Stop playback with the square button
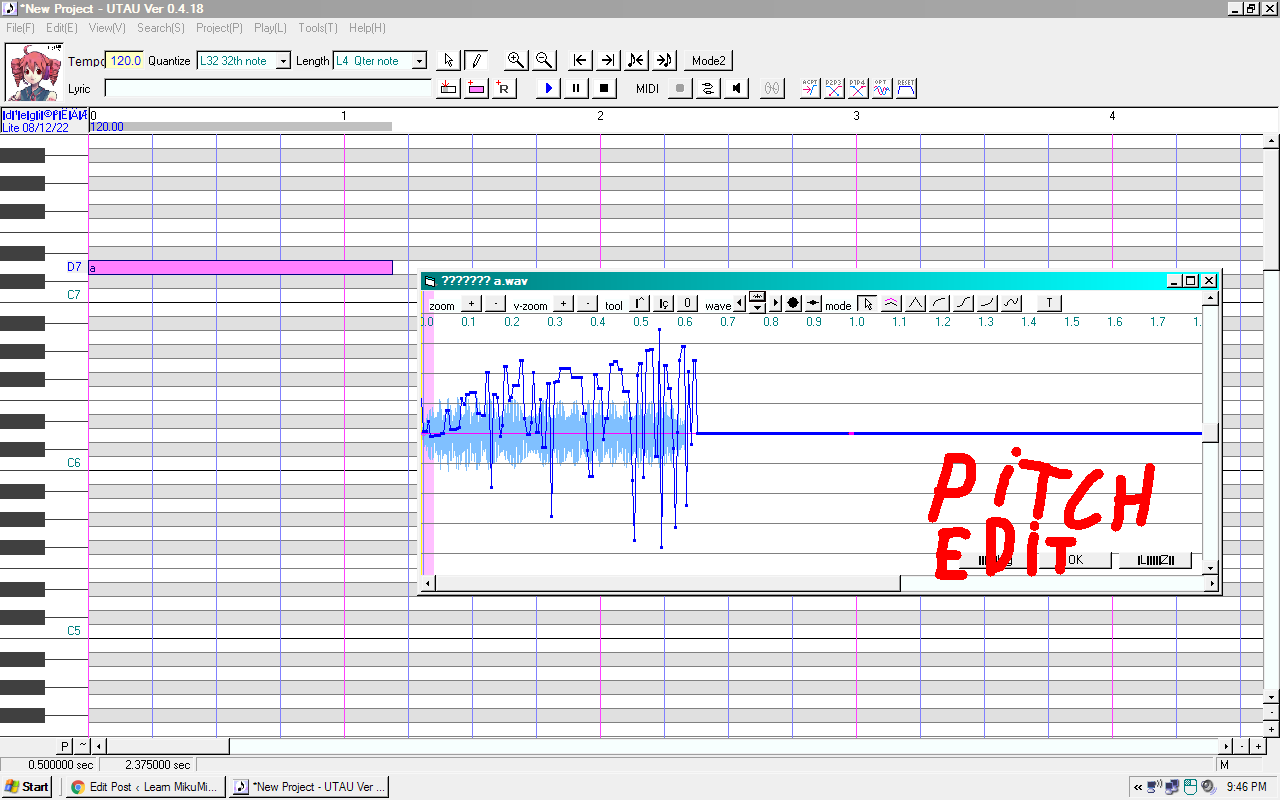 (604, 89)
